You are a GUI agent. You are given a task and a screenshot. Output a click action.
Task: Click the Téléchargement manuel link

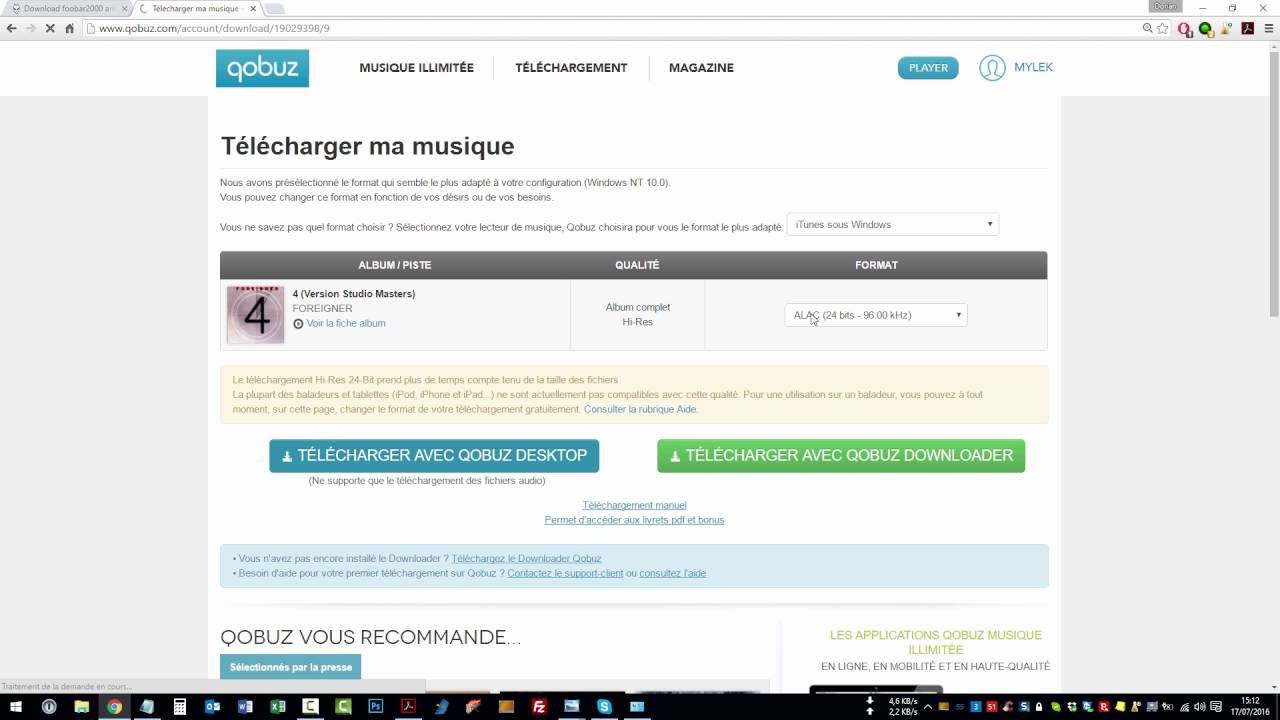[634, 505]
